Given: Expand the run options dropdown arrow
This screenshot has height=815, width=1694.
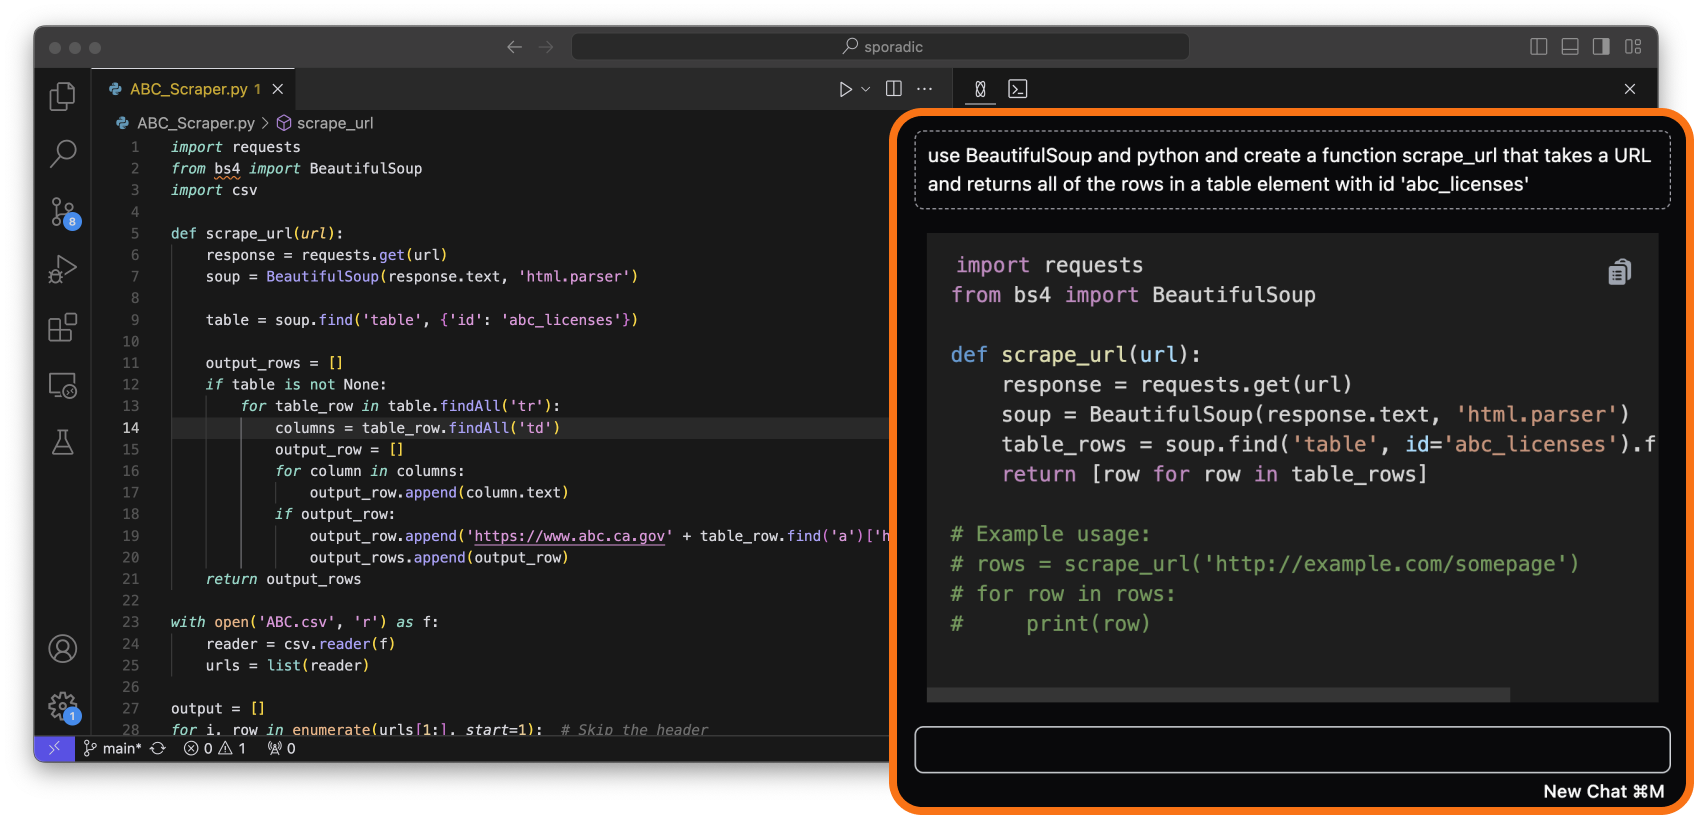Looking at the screenshot, I should (x=866, y=89).
